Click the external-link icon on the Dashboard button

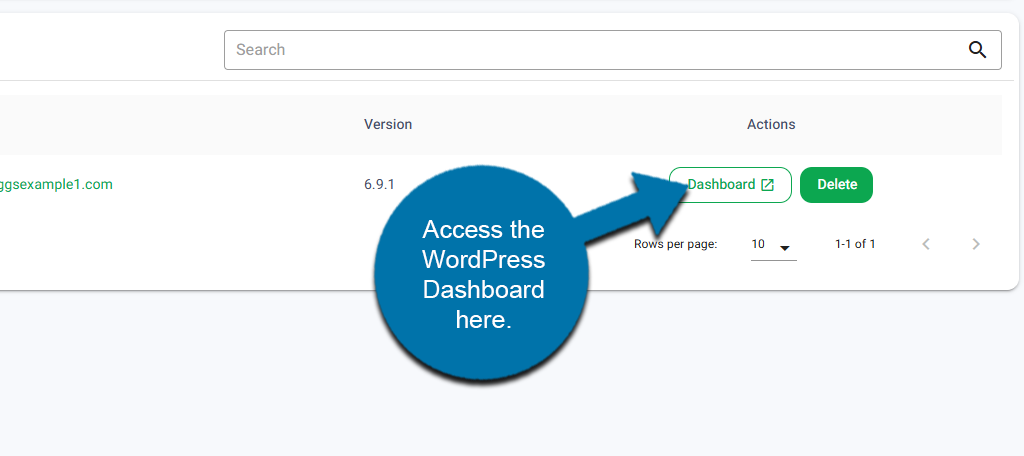click(x=768, y=185)
